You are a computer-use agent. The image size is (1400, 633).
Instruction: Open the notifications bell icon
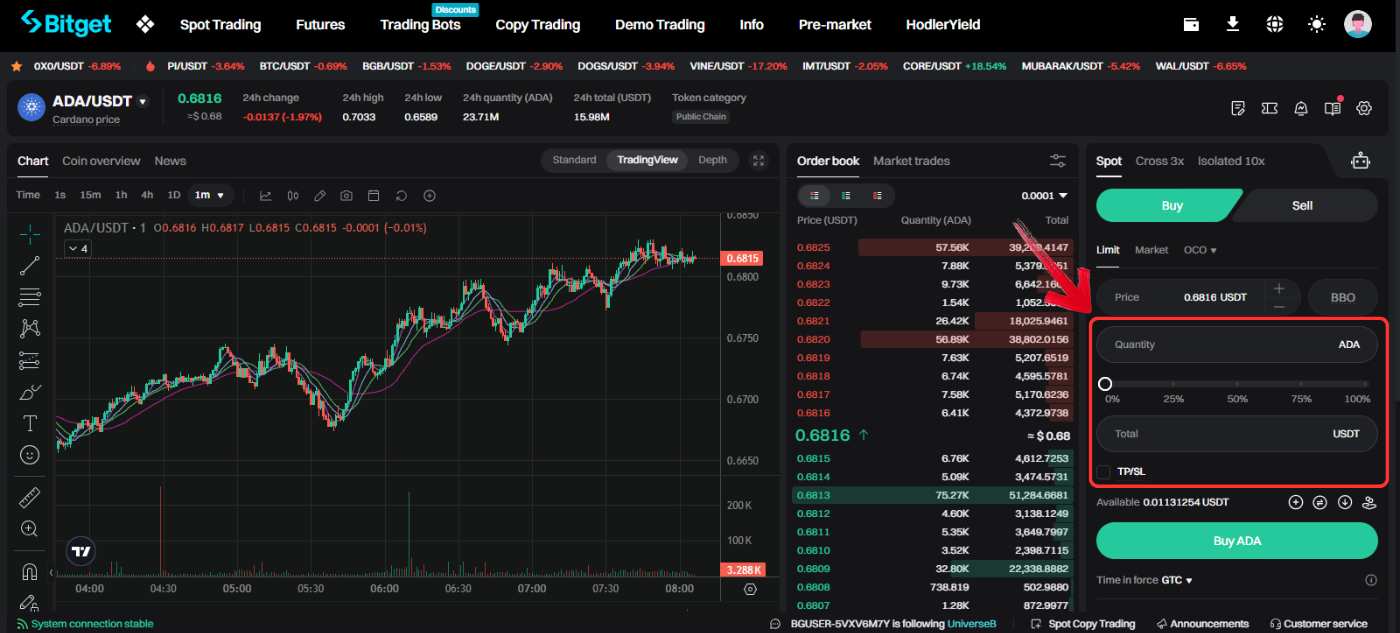[1301, 108]
